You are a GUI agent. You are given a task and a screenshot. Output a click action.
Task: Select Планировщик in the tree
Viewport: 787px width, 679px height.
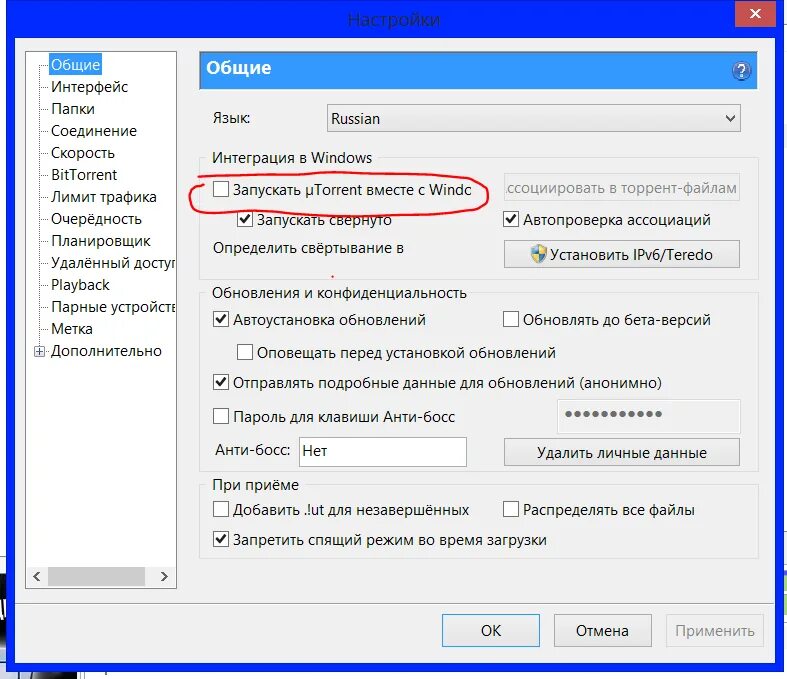click(x=100, y=241)
